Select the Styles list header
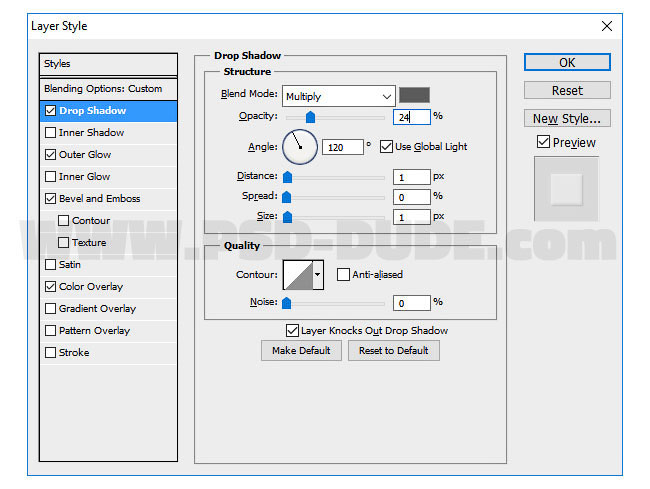Viewport: 650px width, 489px height. pyautogui.click(x=109, y=64)
